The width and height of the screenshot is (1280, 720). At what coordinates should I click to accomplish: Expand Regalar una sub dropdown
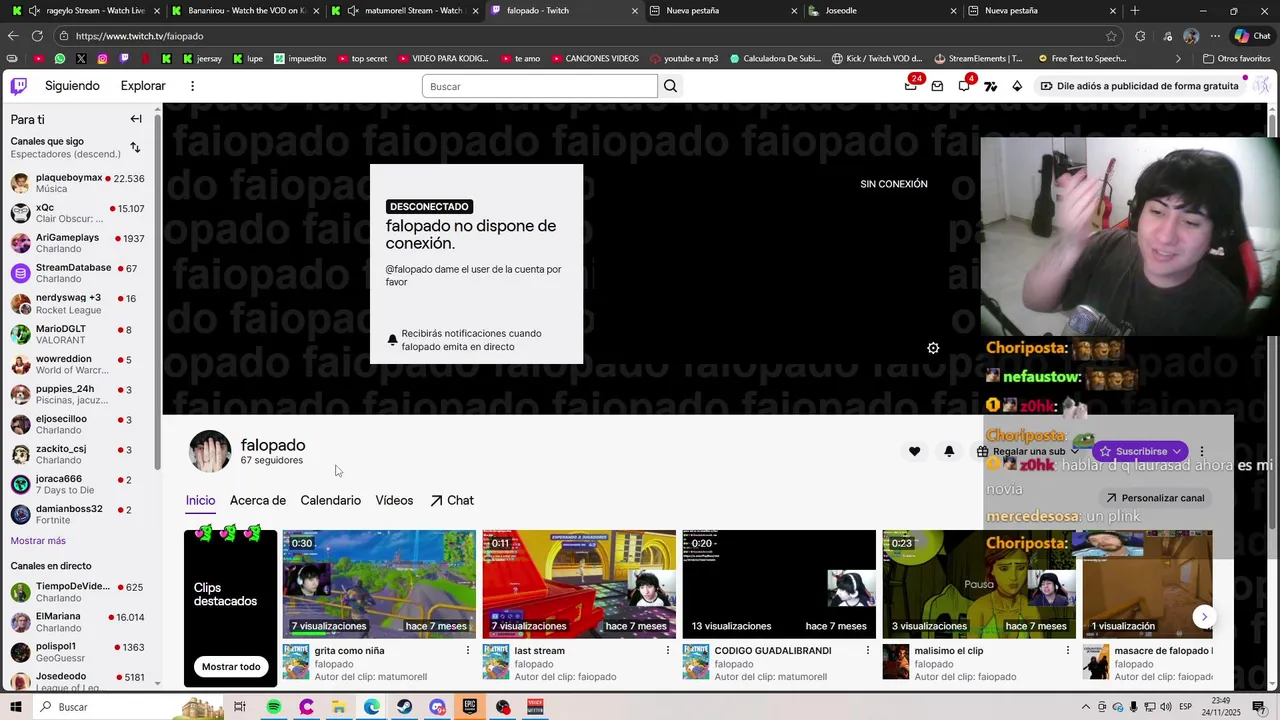point(1073,452)
